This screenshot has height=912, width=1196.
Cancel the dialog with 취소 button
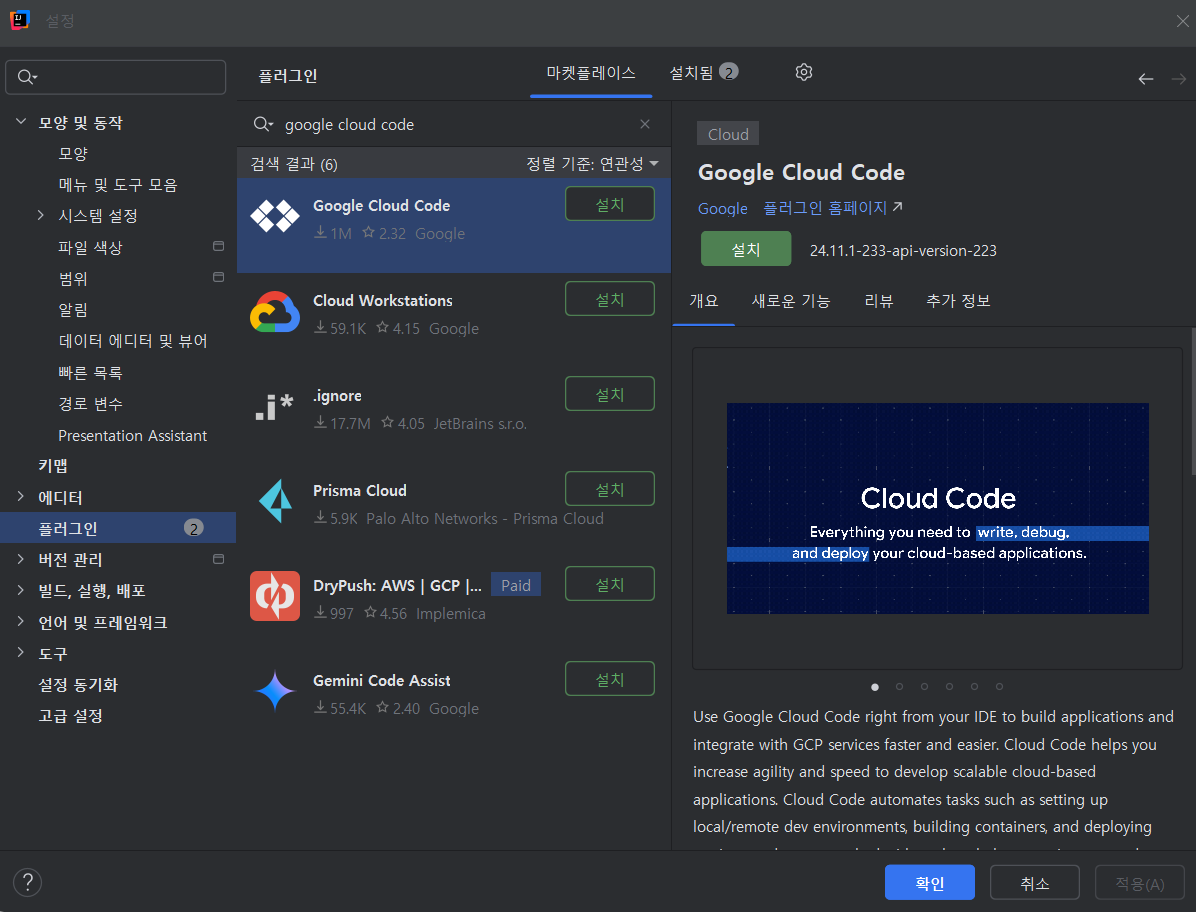[1034, 882]
